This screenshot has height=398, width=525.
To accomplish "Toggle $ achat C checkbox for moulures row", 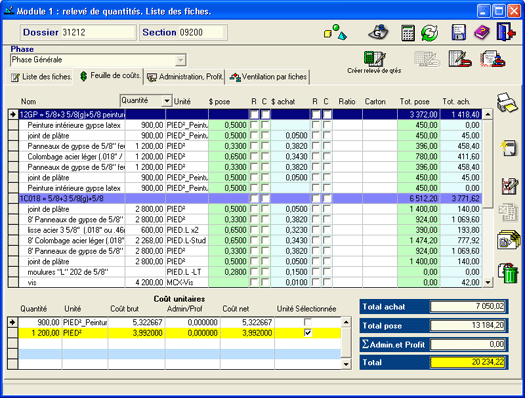I will pyautogui.click(x=326, y=272).
